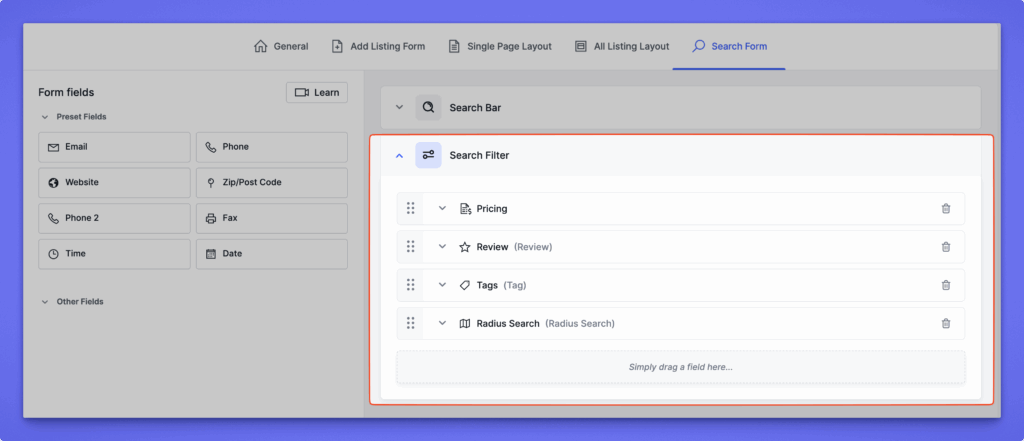Collapse the Preset Fields group

pyautogui.click(x=45, y=117)
